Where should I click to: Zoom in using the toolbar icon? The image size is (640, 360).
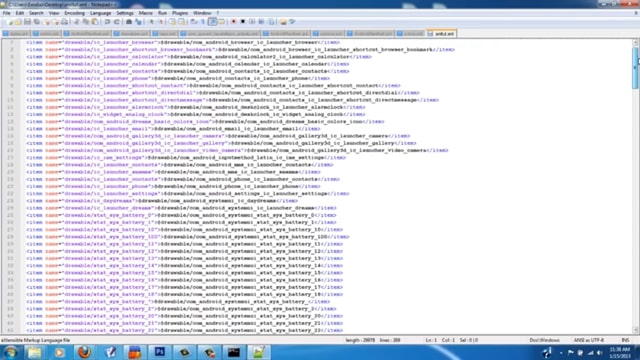click(x=151, y=22)
